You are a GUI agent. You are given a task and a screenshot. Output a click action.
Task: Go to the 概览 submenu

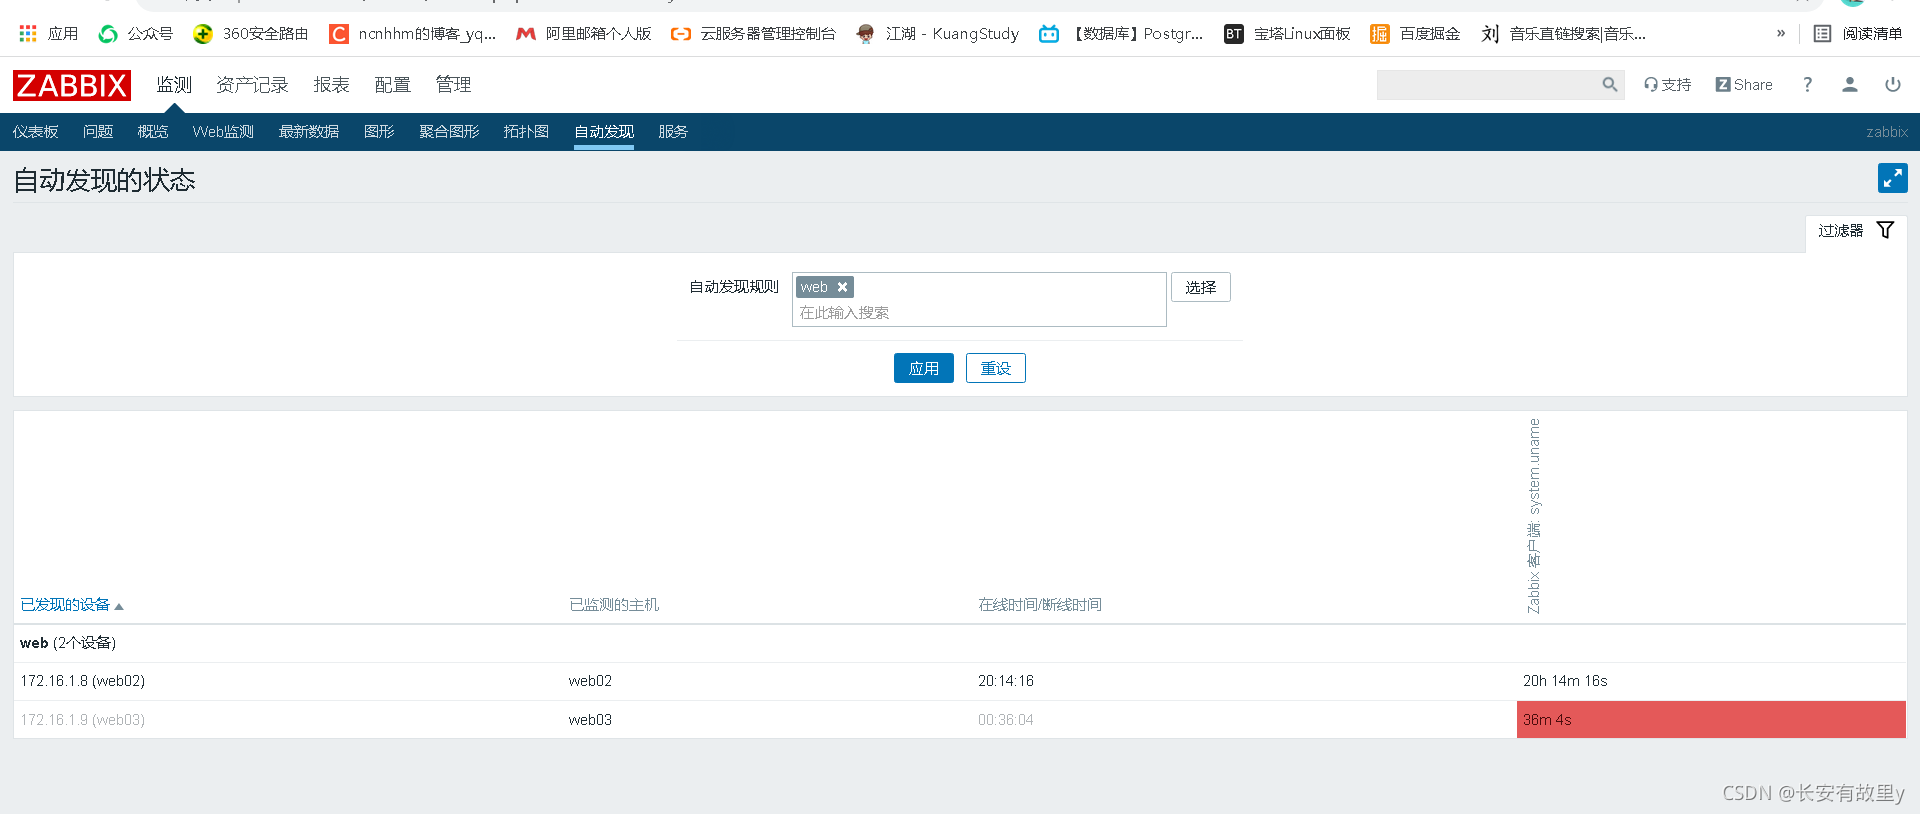[x=153, y=132]
